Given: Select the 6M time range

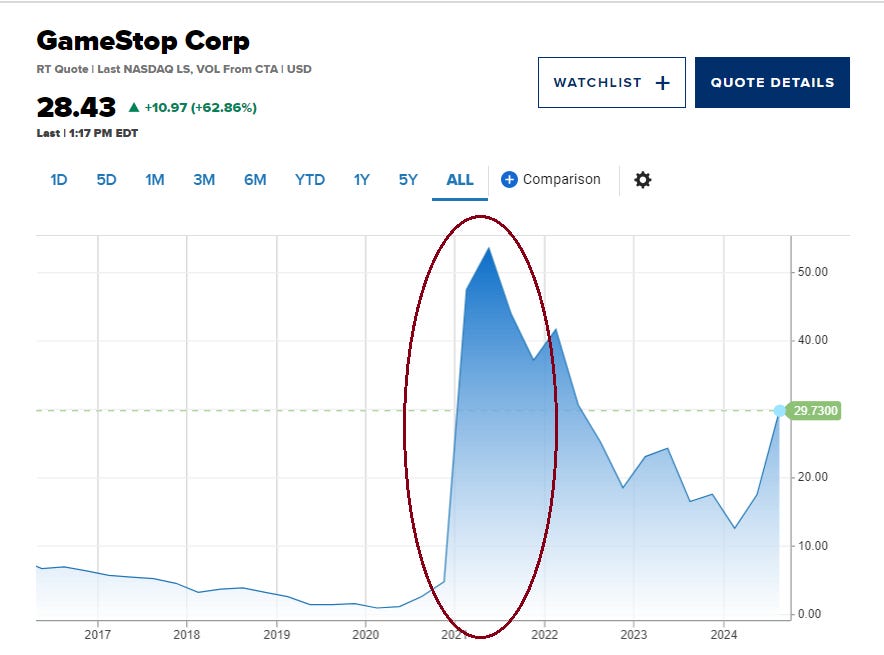Looking at the screenshot, I should [x=255, y=180].
